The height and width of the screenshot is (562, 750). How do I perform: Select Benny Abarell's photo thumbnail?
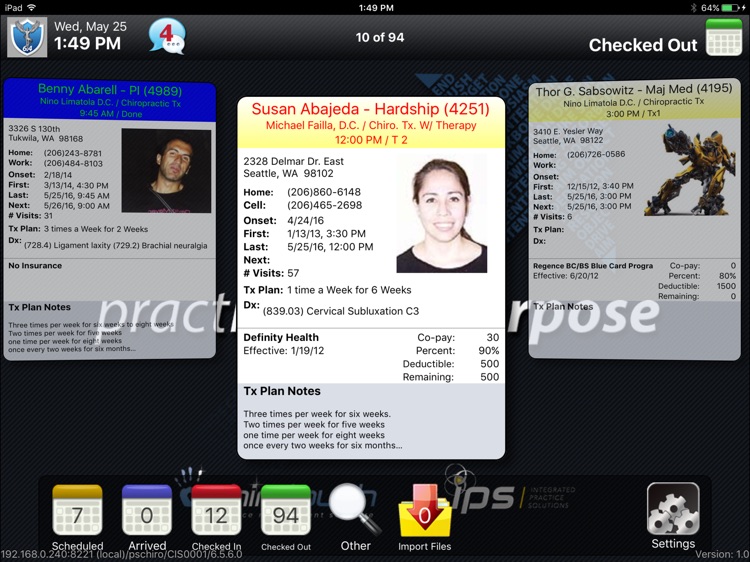tap(166, 170)
